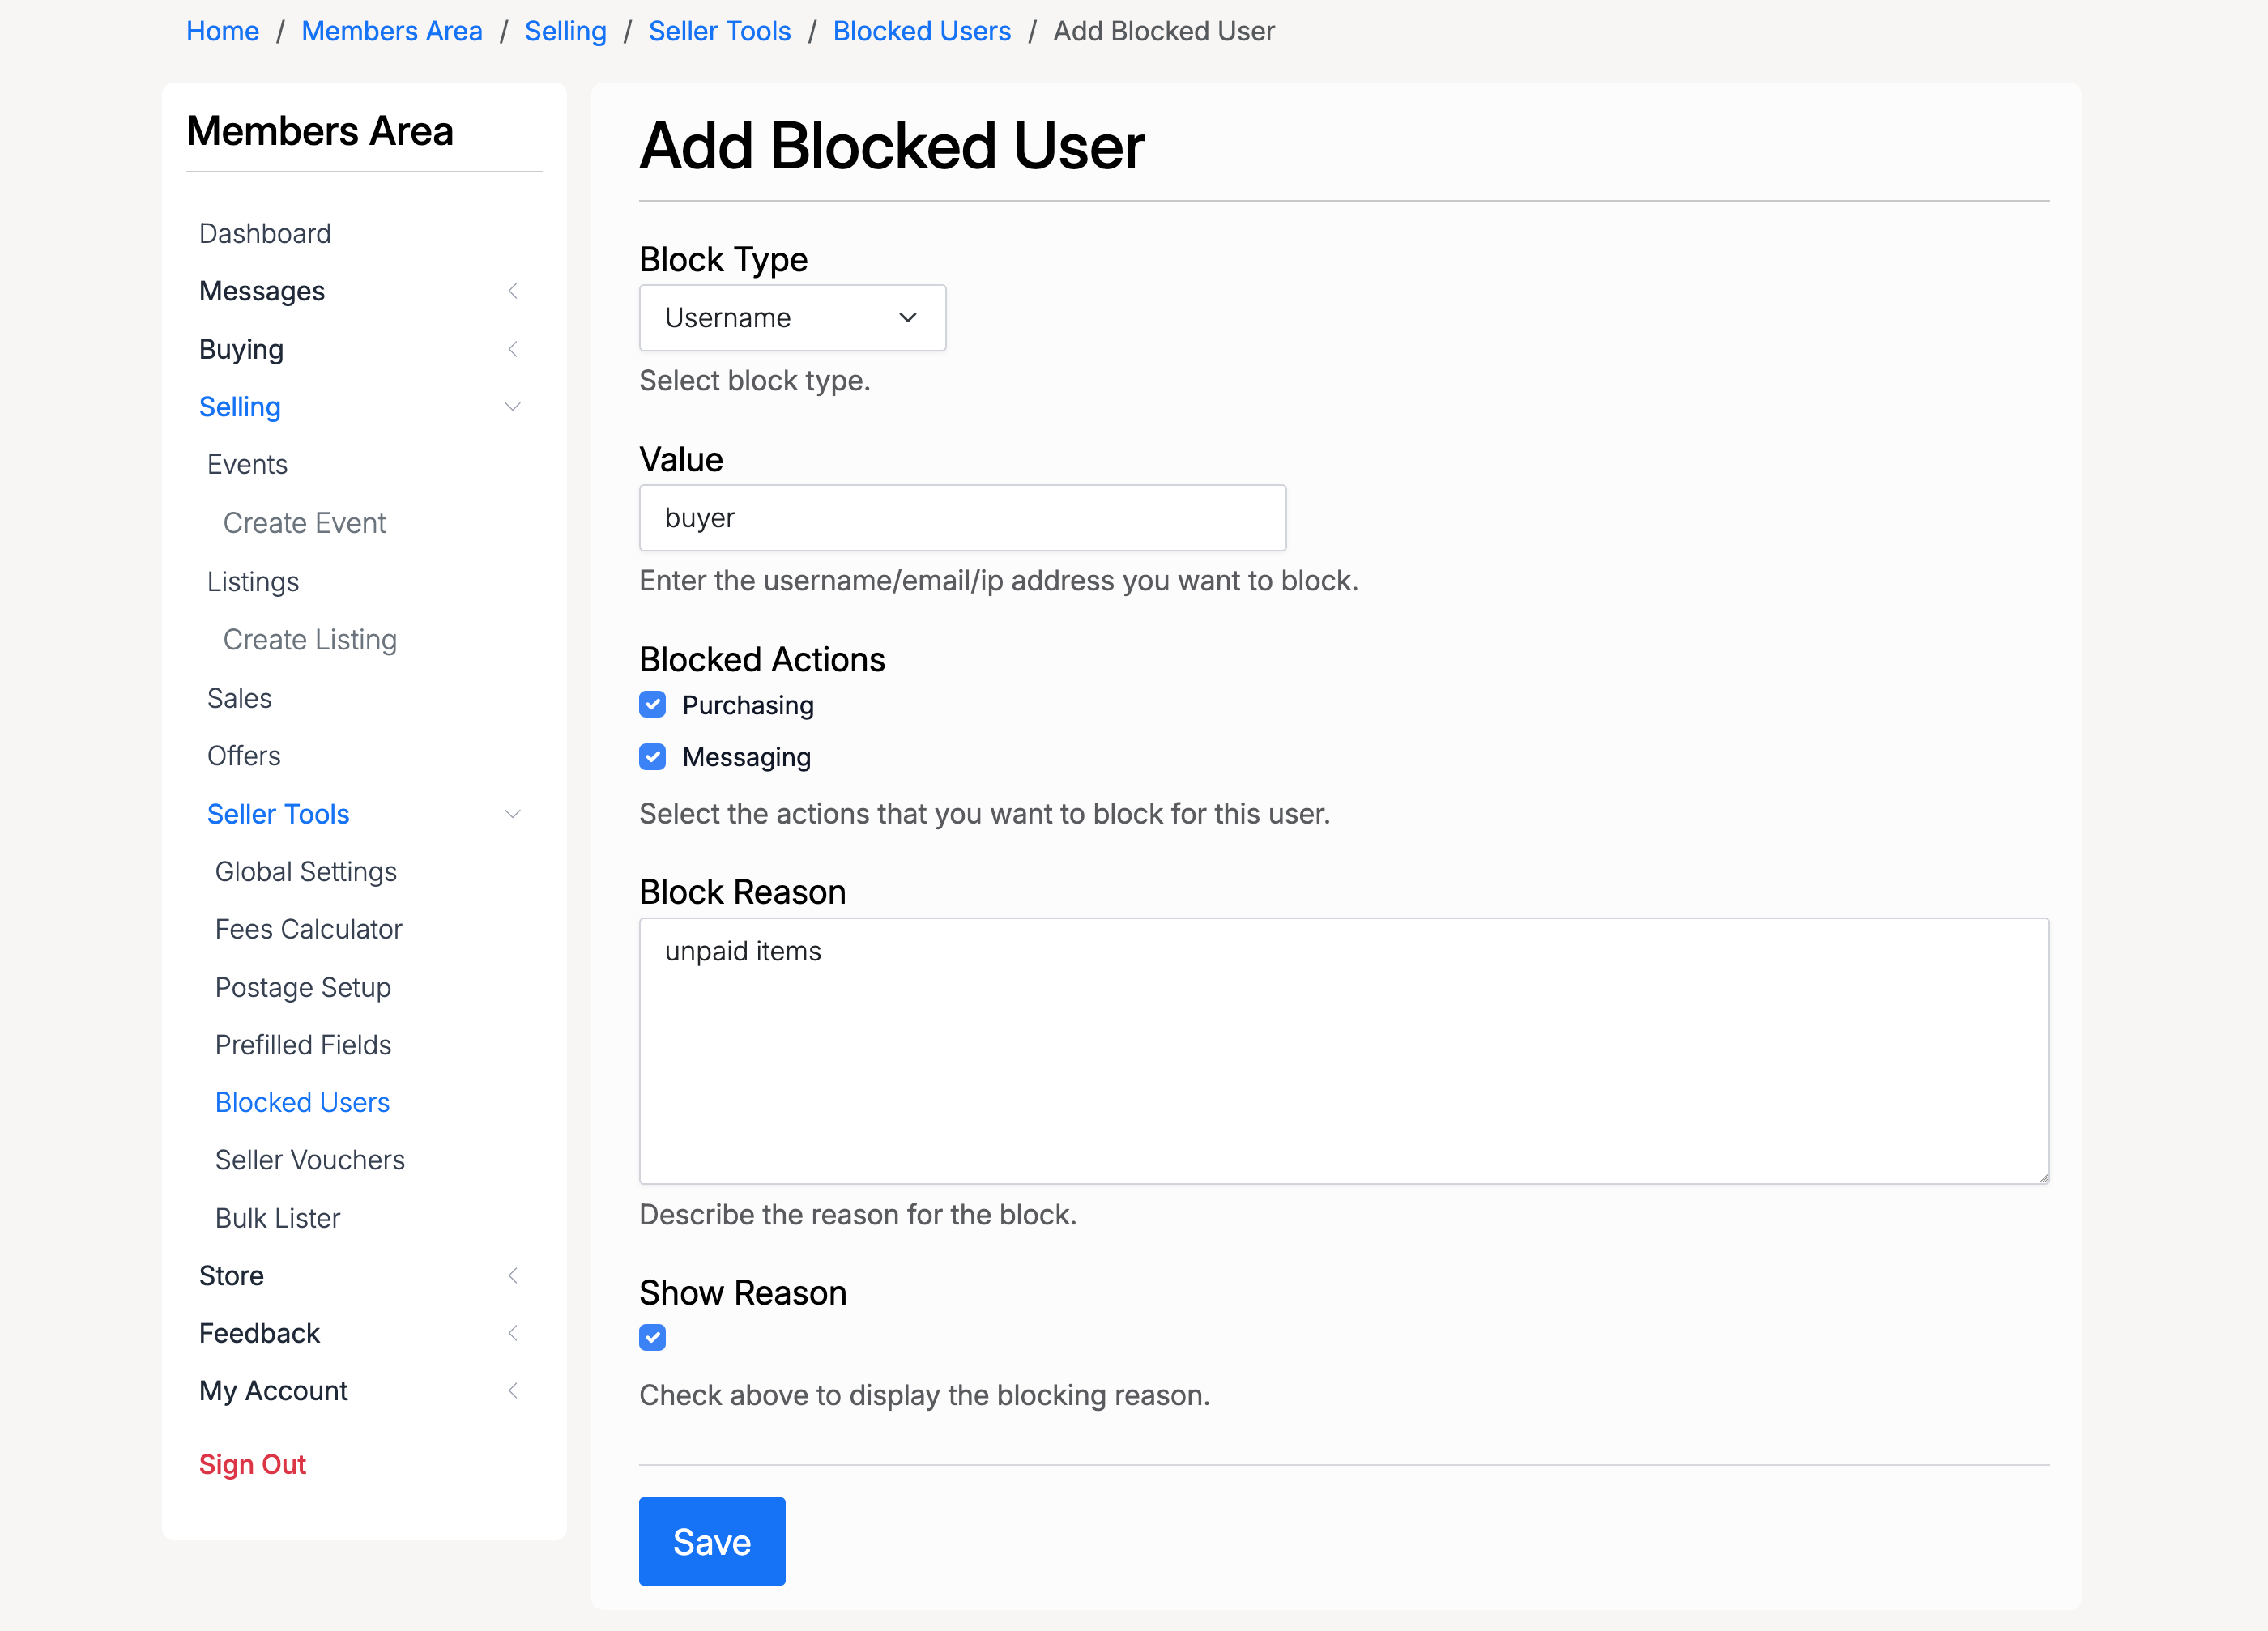Expand the Feedback sidebar section chevron
The height and width of the screenshot is (1631, 2268).
pos(513,1333)
